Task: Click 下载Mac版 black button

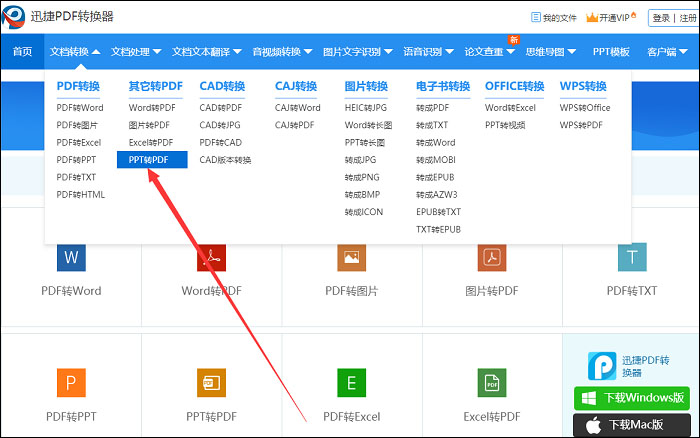Action: click(x=632, y=425)
